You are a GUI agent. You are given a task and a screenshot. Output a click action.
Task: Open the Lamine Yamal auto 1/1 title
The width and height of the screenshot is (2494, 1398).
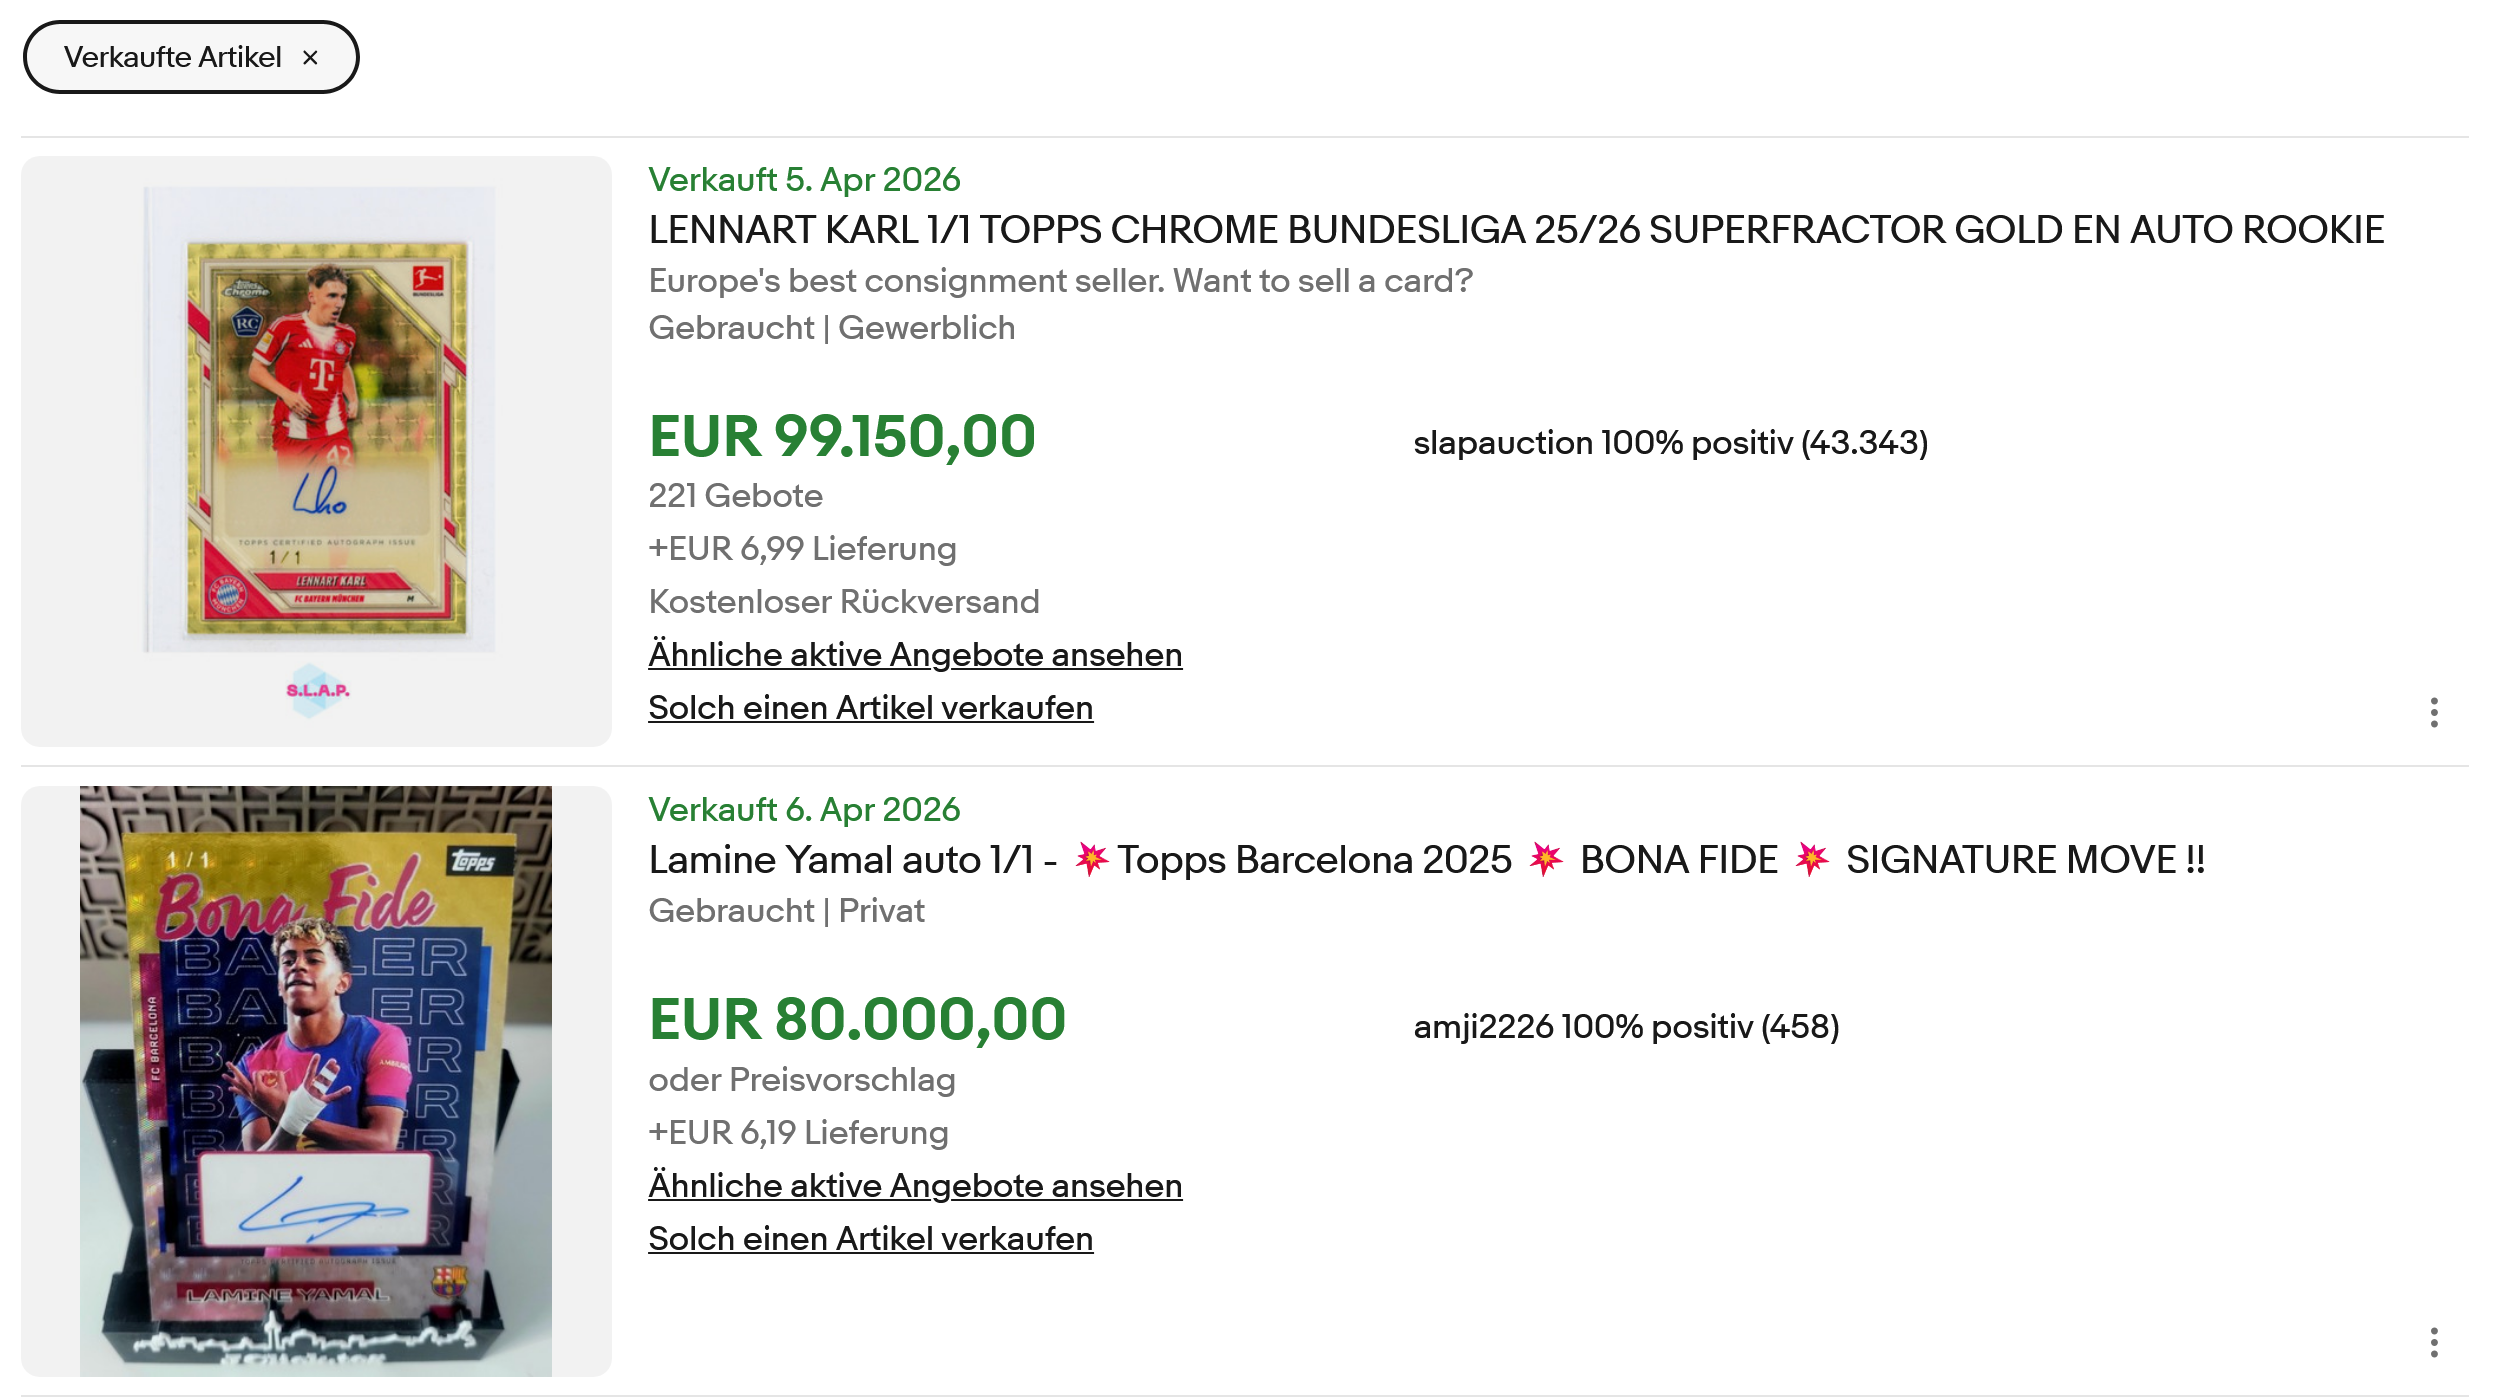1426,860
